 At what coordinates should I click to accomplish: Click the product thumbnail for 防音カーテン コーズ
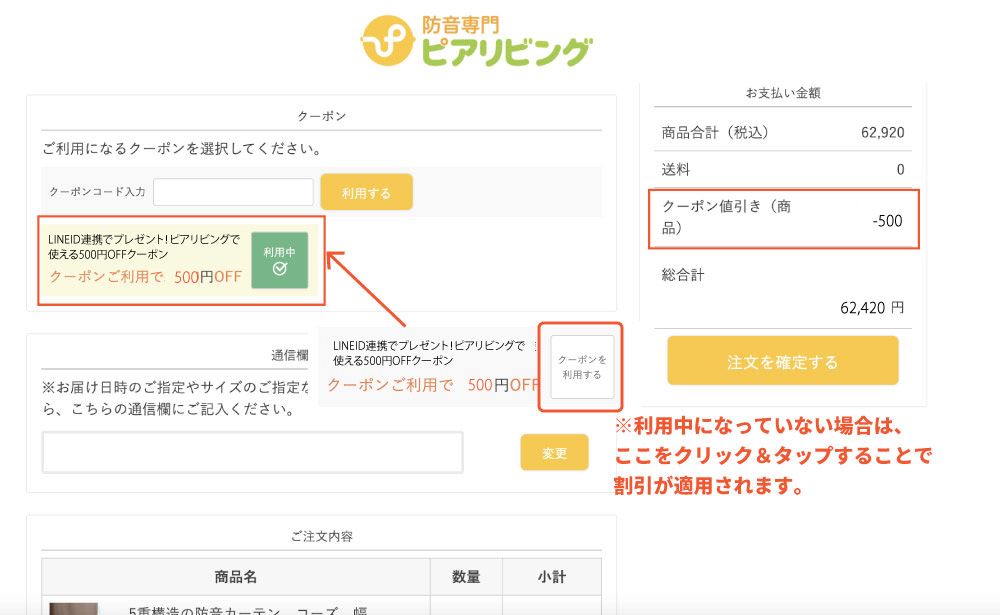(x=72, y=608)
